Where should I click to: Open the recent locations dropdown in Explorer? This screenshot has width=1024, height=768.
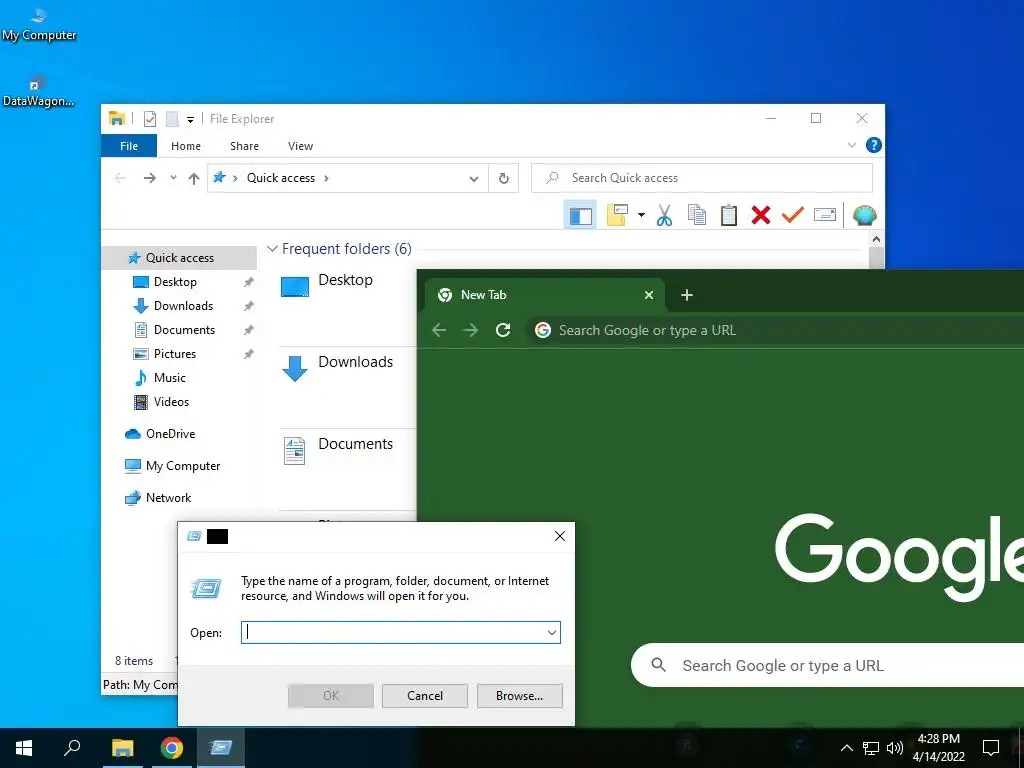(x=173, y=178)
